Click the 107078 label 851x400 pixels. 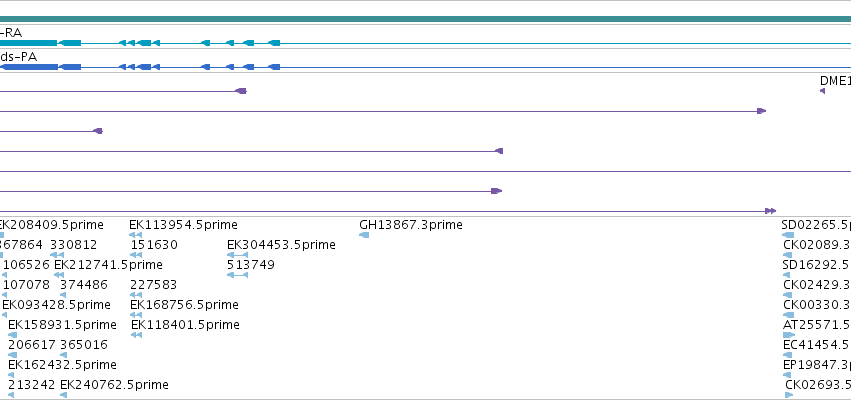tap(27, 285)
